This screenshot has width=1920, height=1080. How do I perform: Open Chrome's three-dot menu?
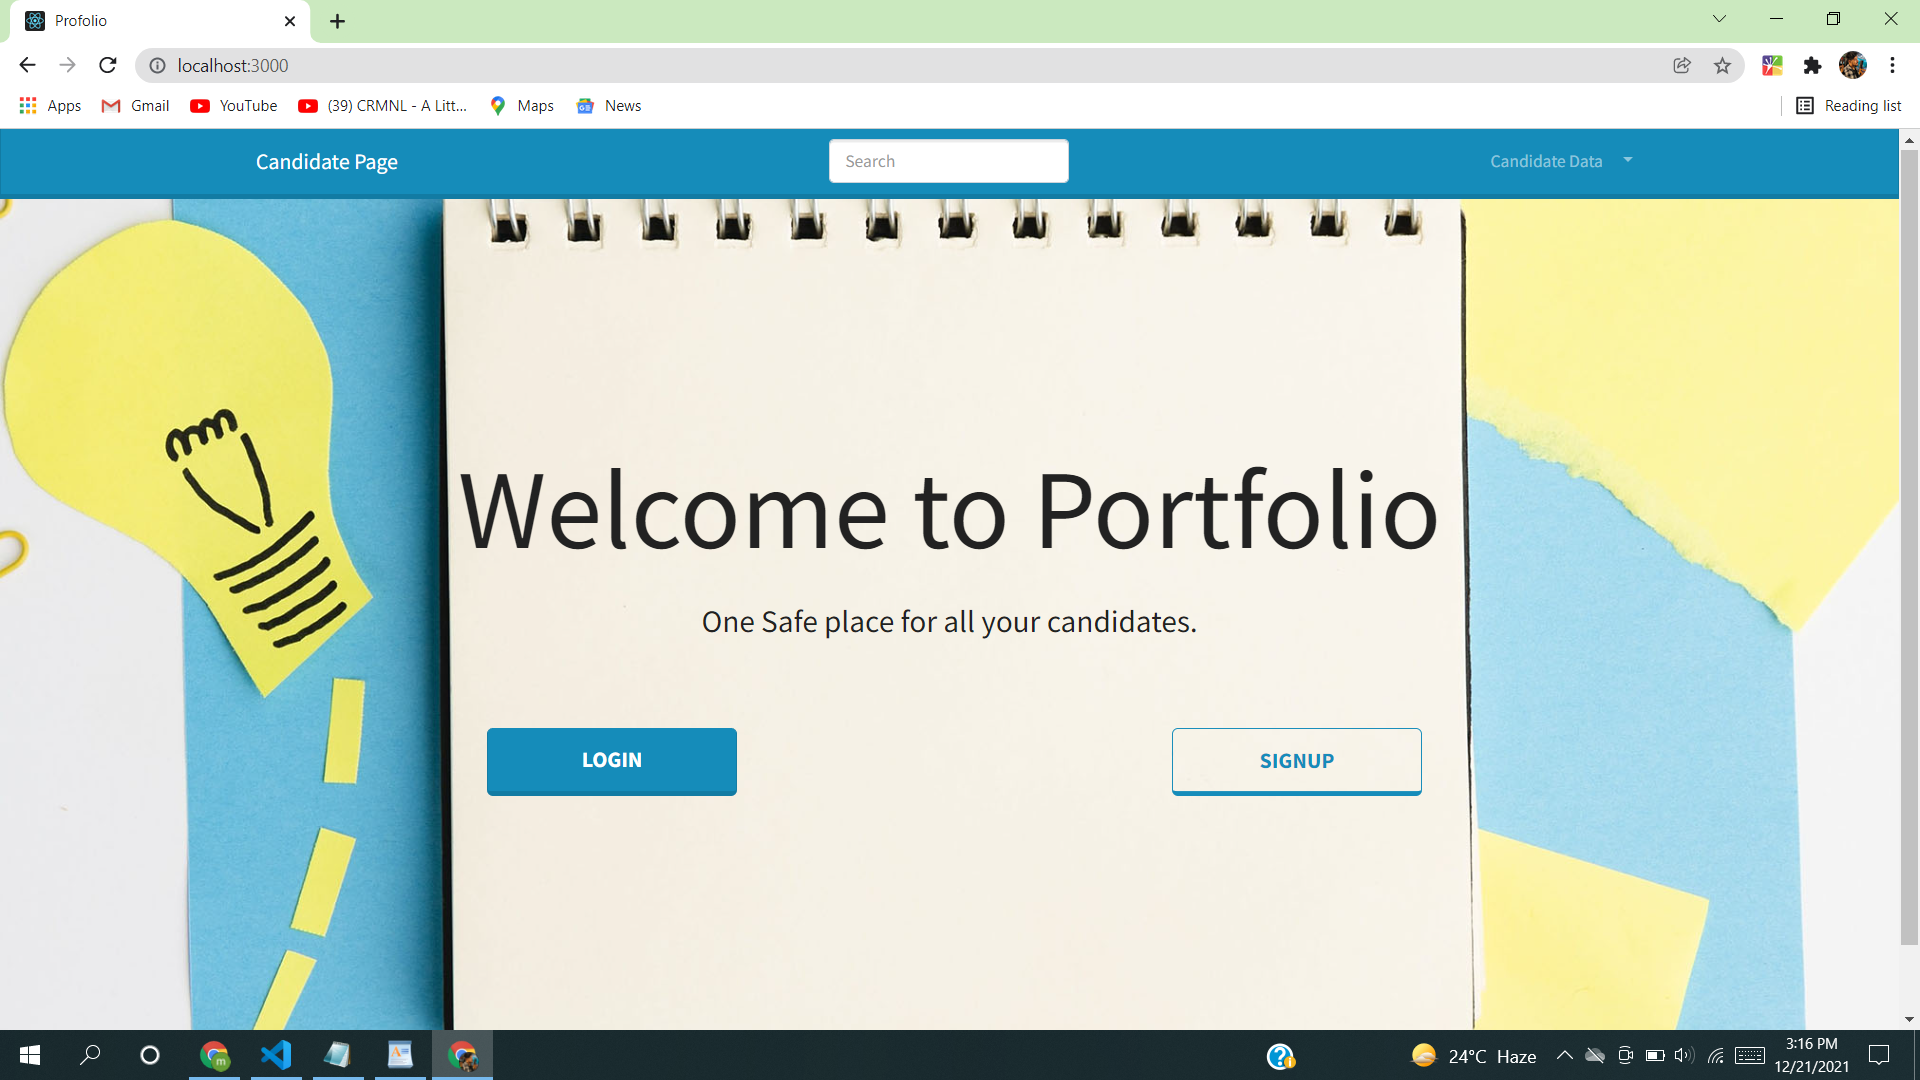[1892, 65]
